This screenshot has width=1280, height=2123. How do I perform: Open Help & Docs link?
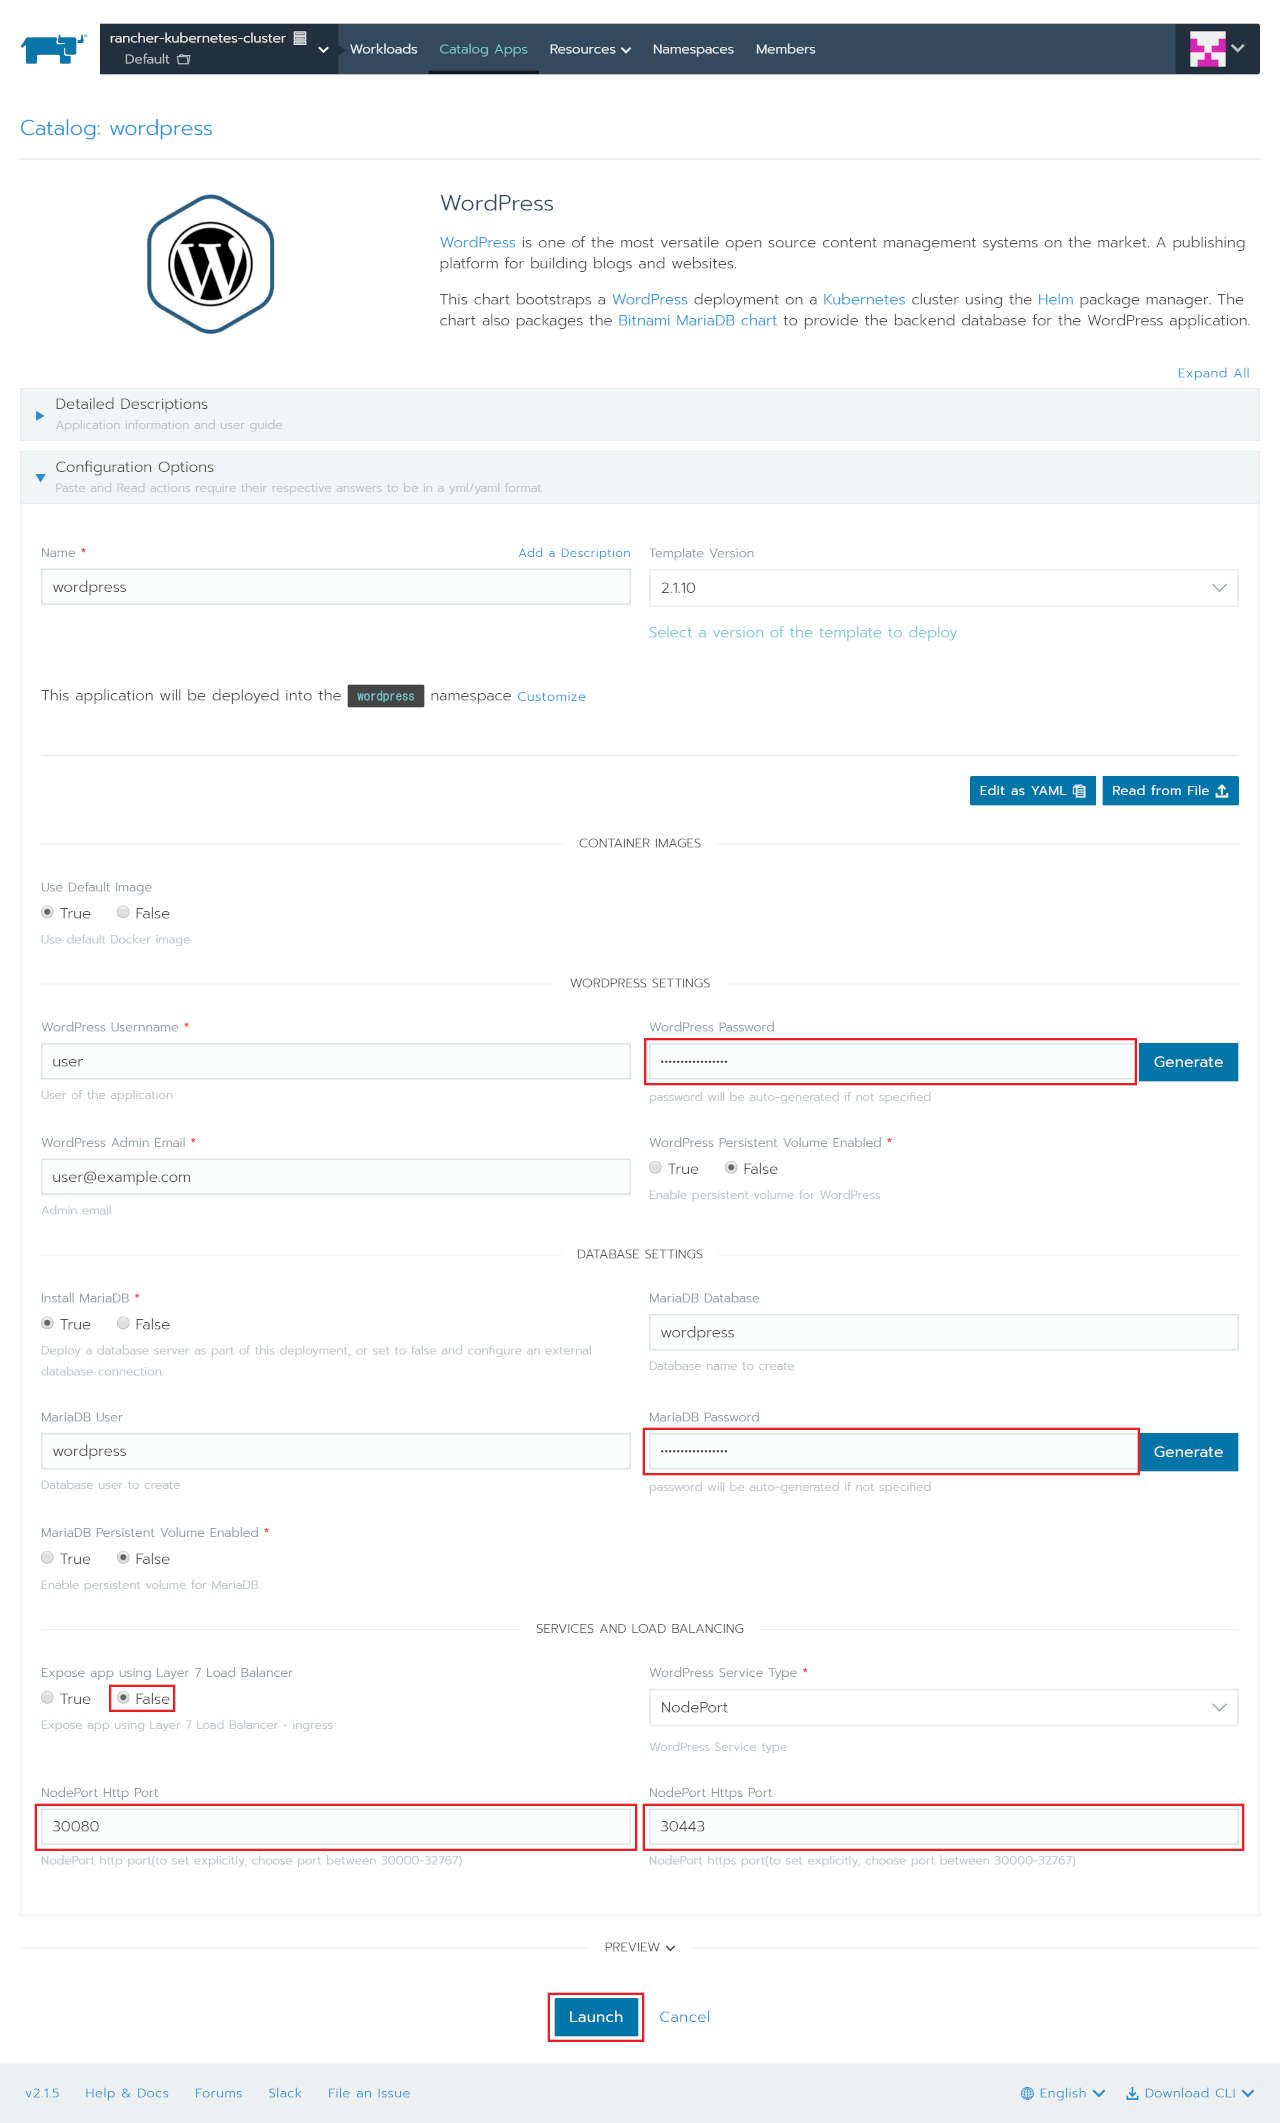[x=127, y=2093]
